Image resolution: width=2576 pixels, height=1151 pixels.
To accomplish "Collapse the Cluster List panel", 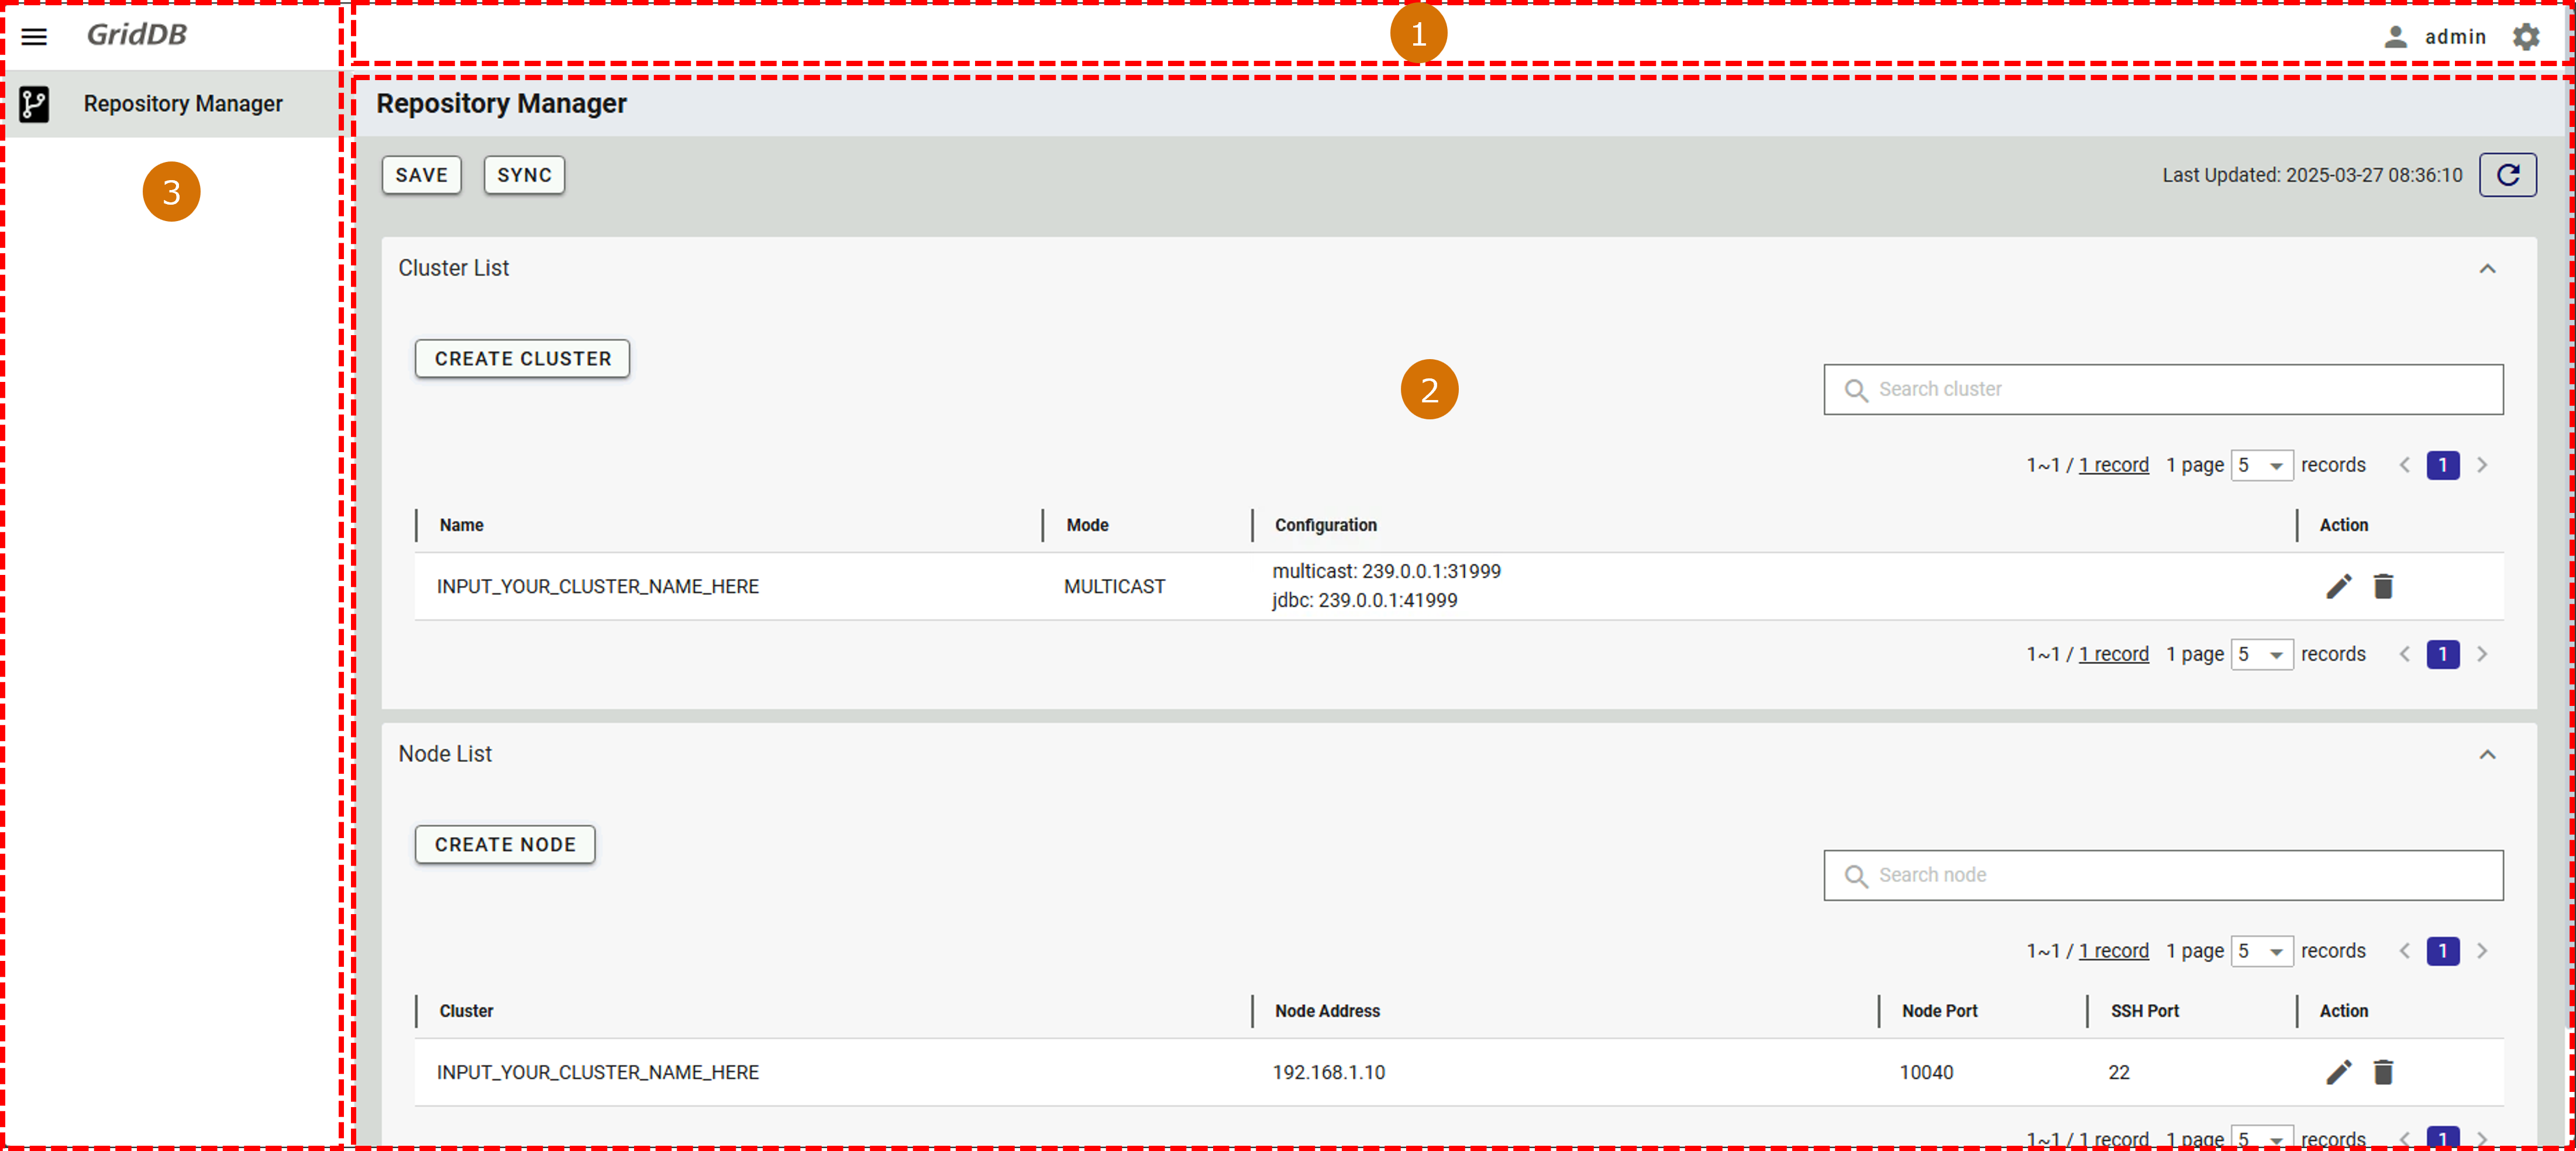I will pyautogui.click(x=2487, y=269).
